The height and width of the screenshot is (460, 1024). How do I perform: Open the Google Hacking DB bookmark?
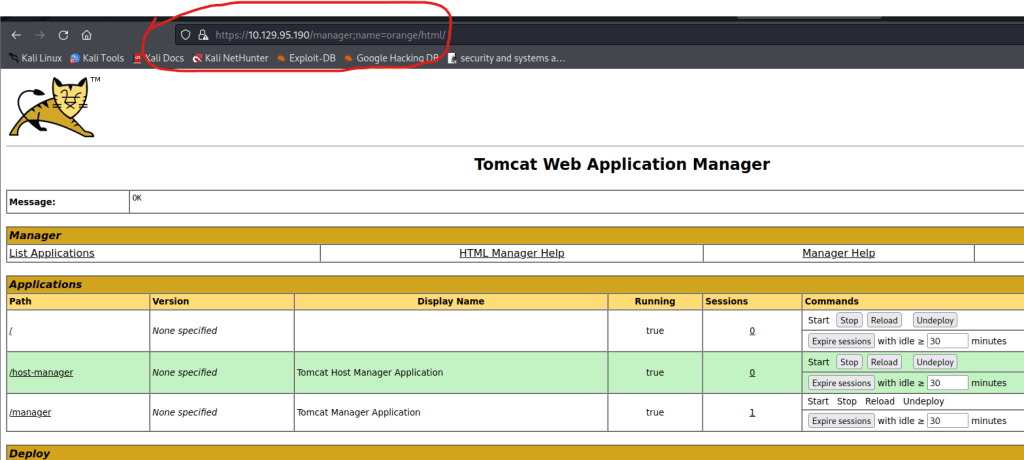coord(391,58)
